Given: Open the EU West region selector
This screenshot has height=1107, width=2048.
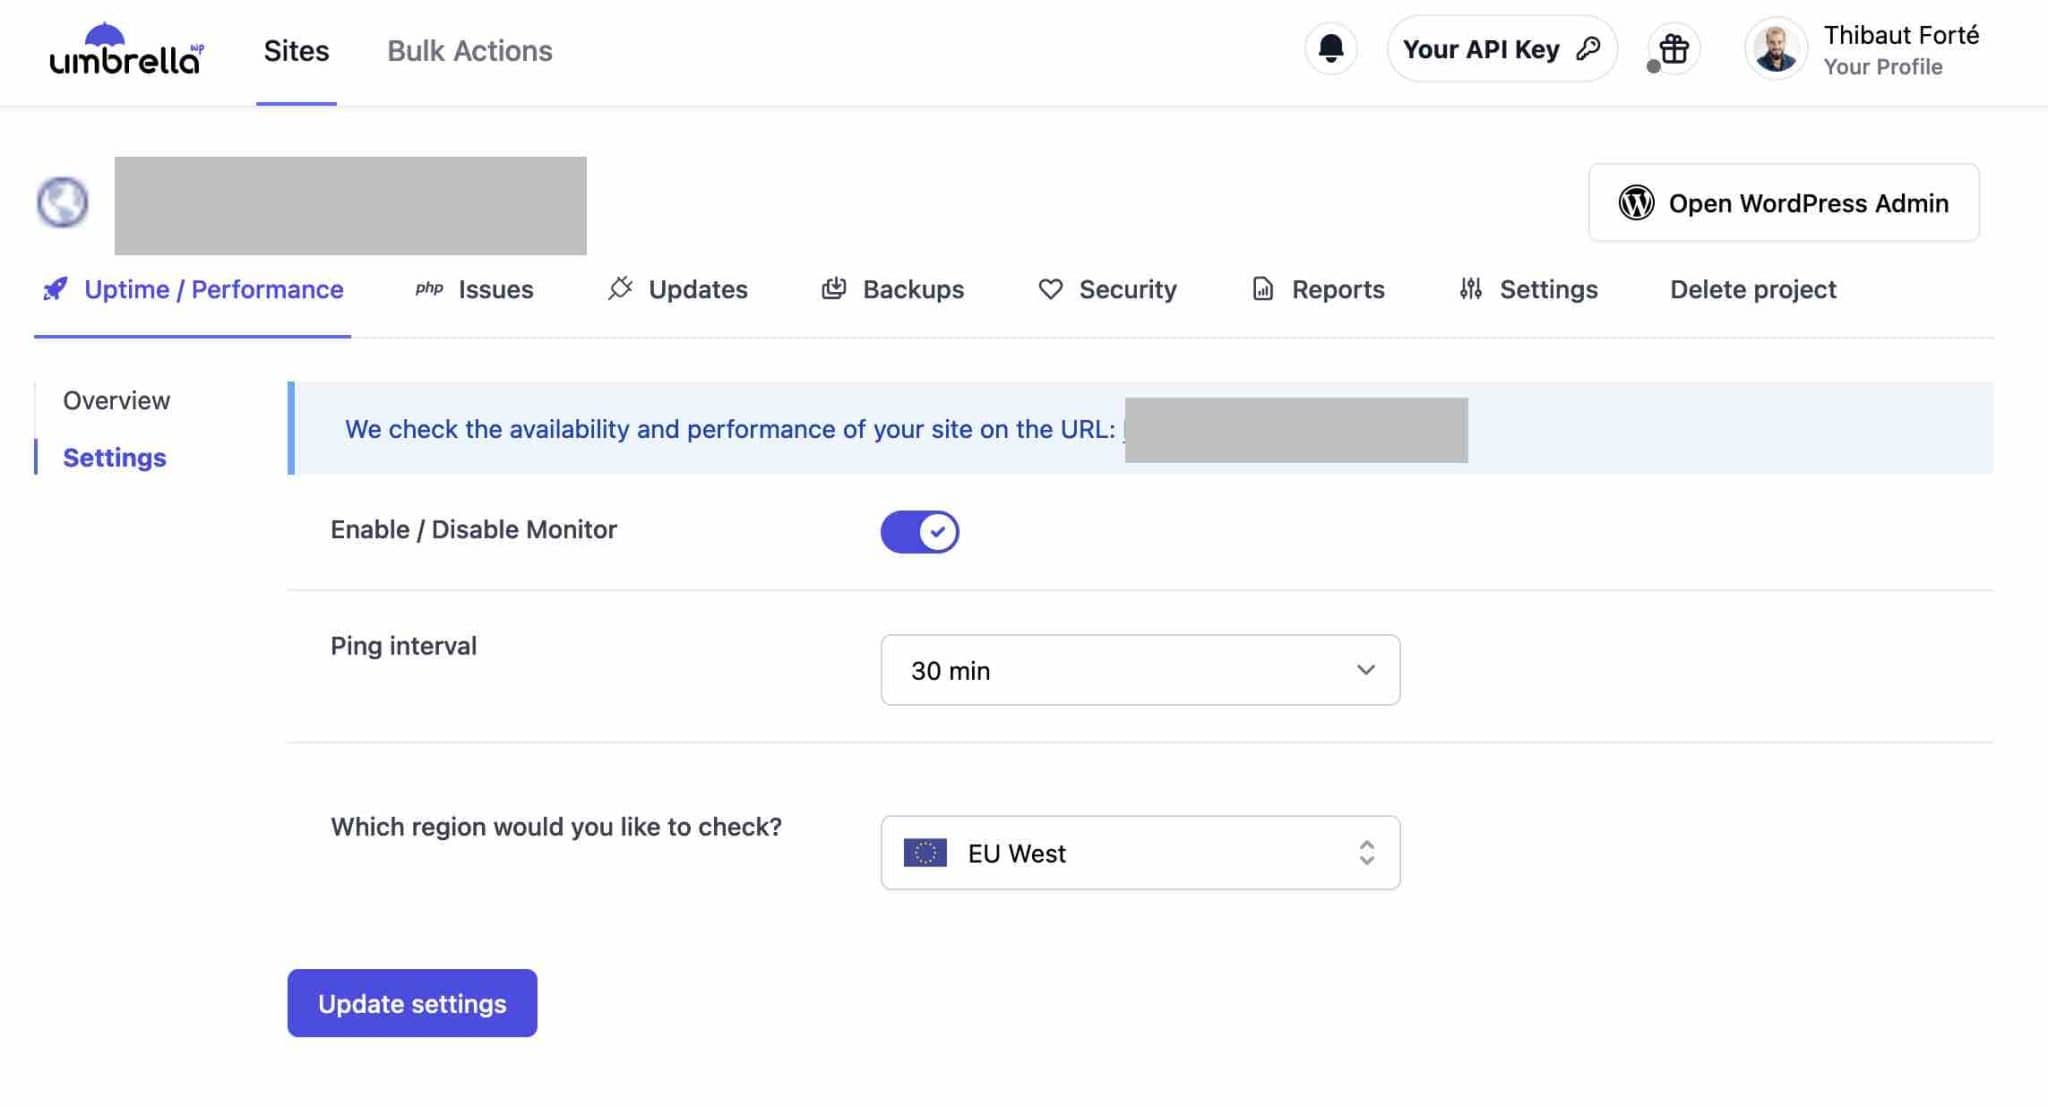Looking at the screenshot, I should click(1139, 853).
